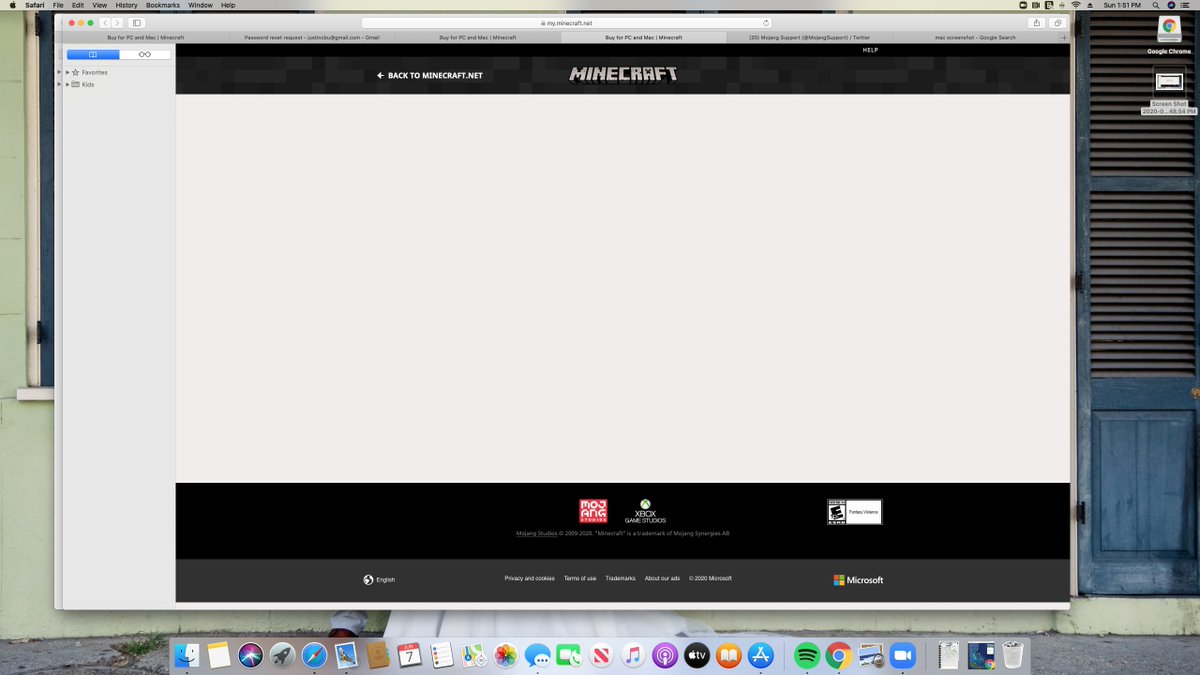Switch to mac screenshot Google Search tab

tap(975, 37)
